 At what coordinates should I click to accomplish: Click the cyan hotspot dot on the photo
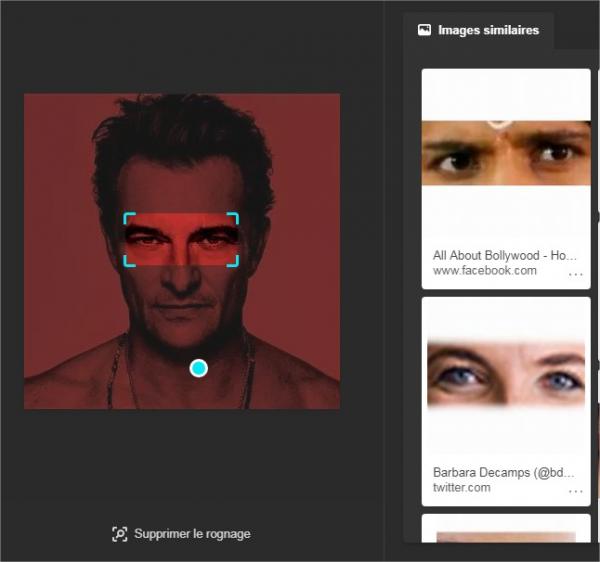(x=198, y=368)
